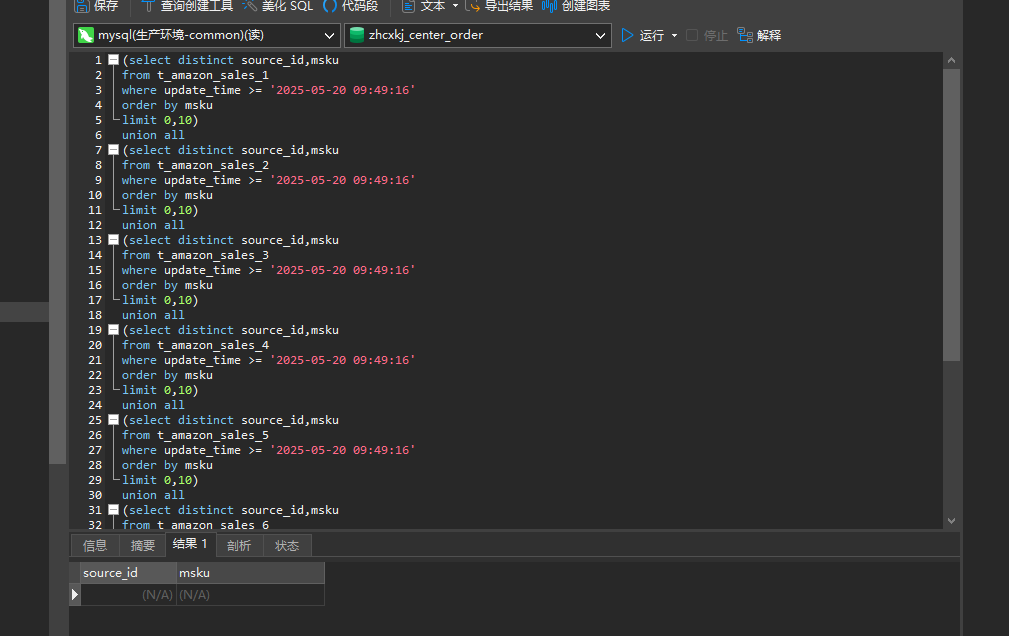Screen dimensions: 1009x636
Task: Collapse the select block at line 1
Action: [113, 60]
